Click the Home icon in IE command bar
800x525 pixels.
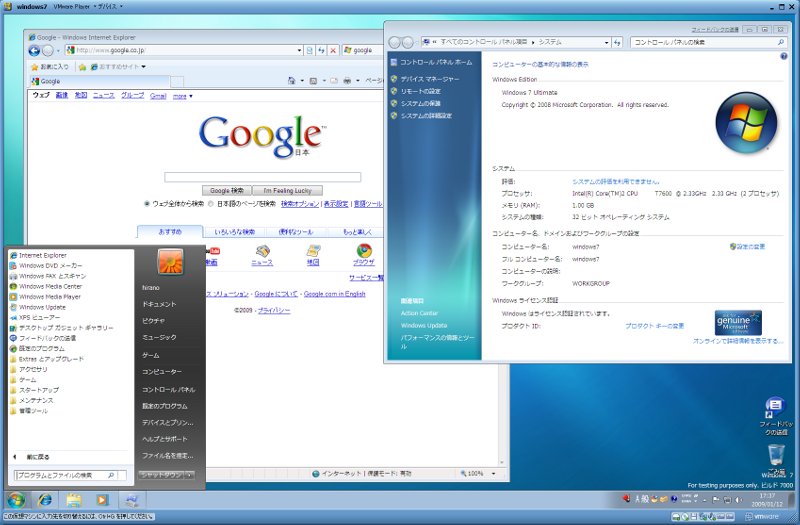292,81
